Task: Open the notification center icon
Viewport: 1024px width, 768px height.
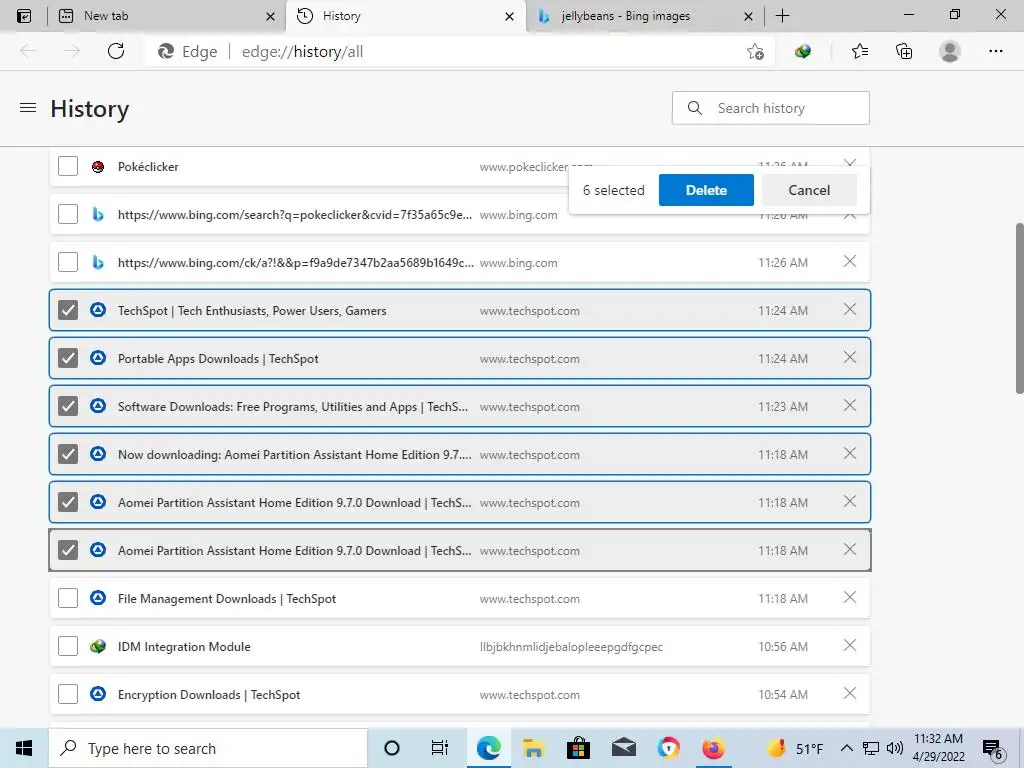Action: (x=993, y=749)
